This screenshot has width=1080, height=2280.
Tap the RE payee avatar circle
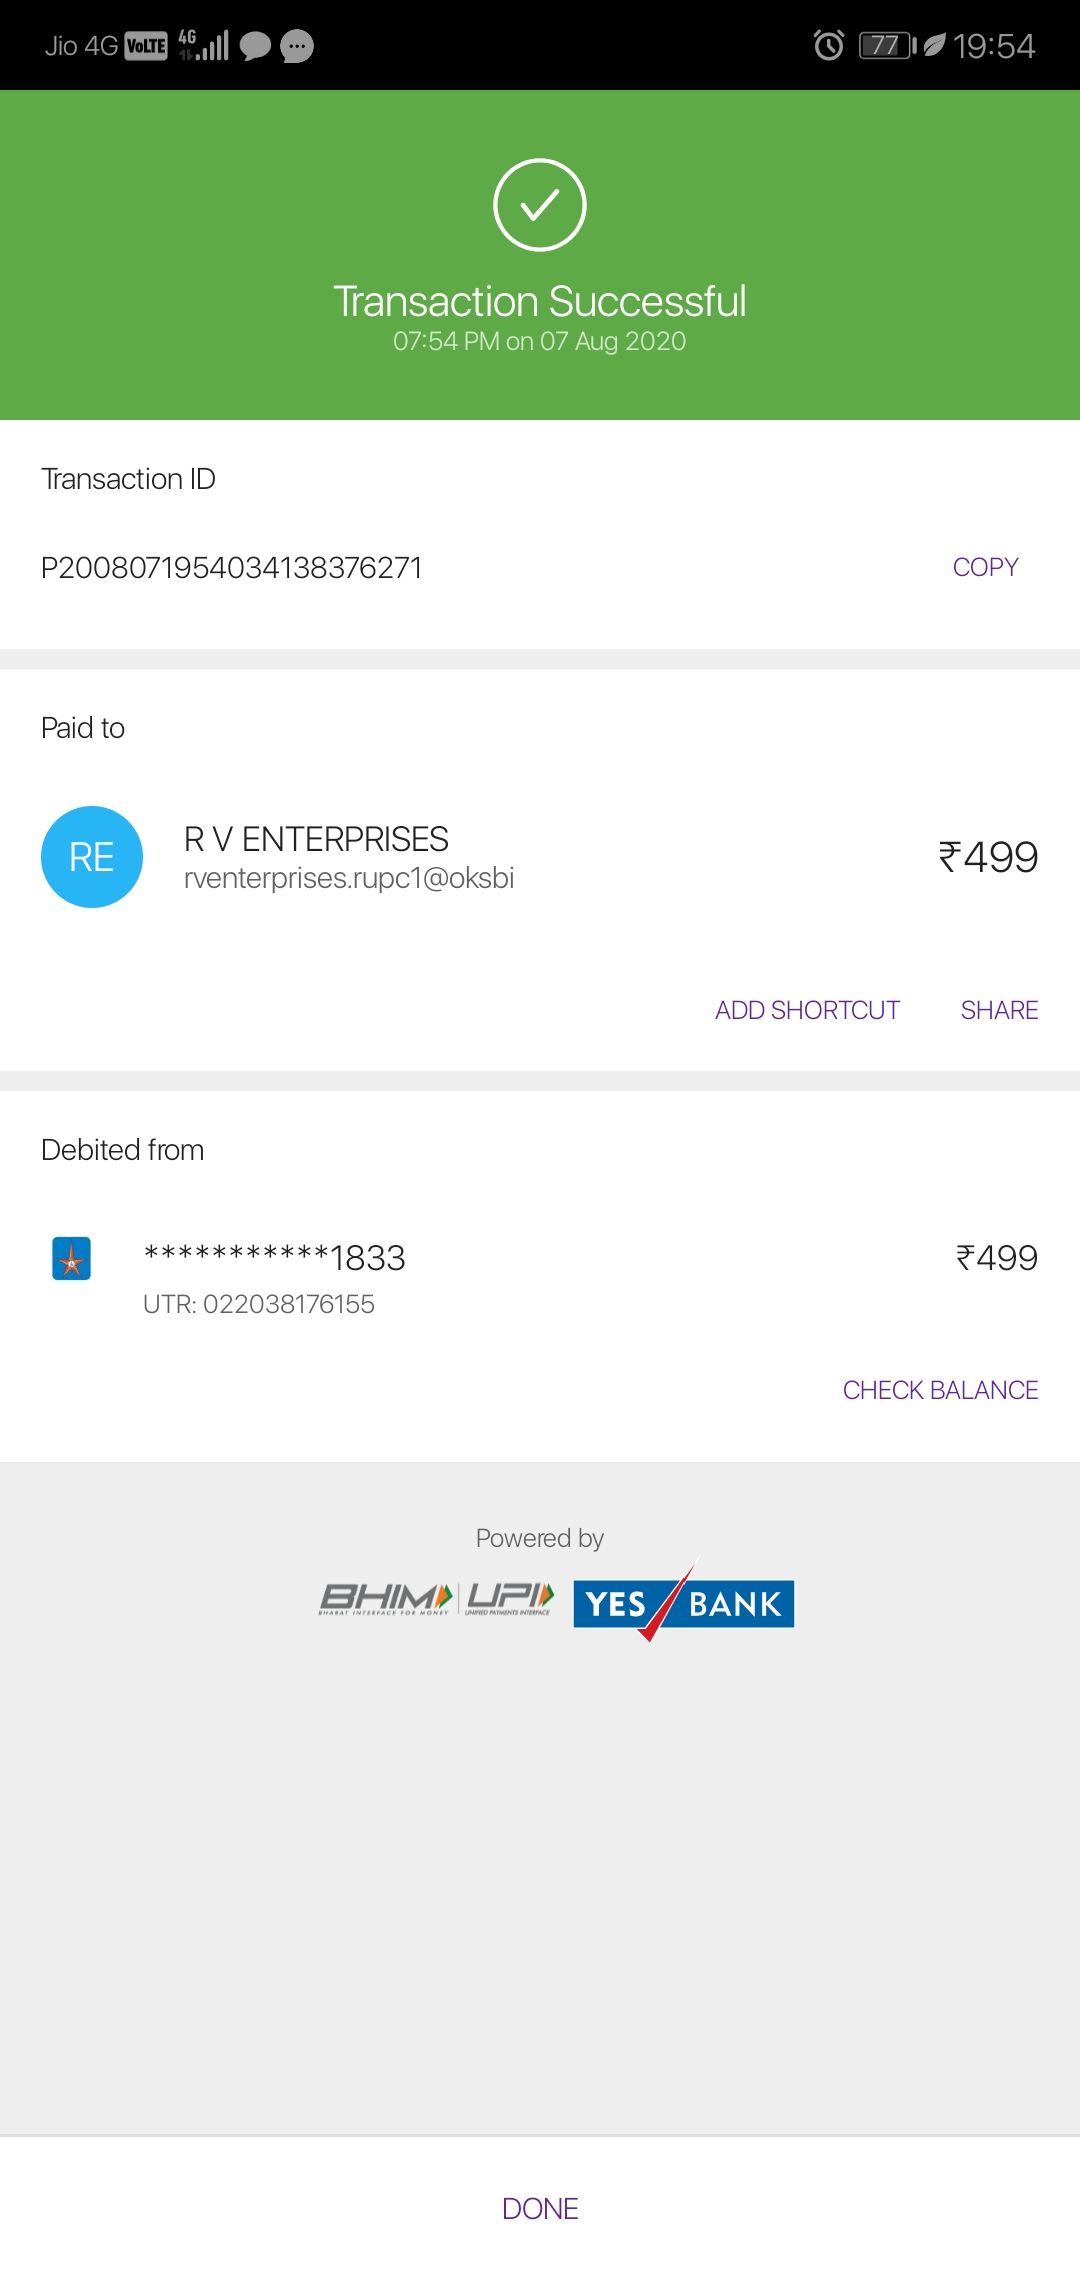(92, 857)
